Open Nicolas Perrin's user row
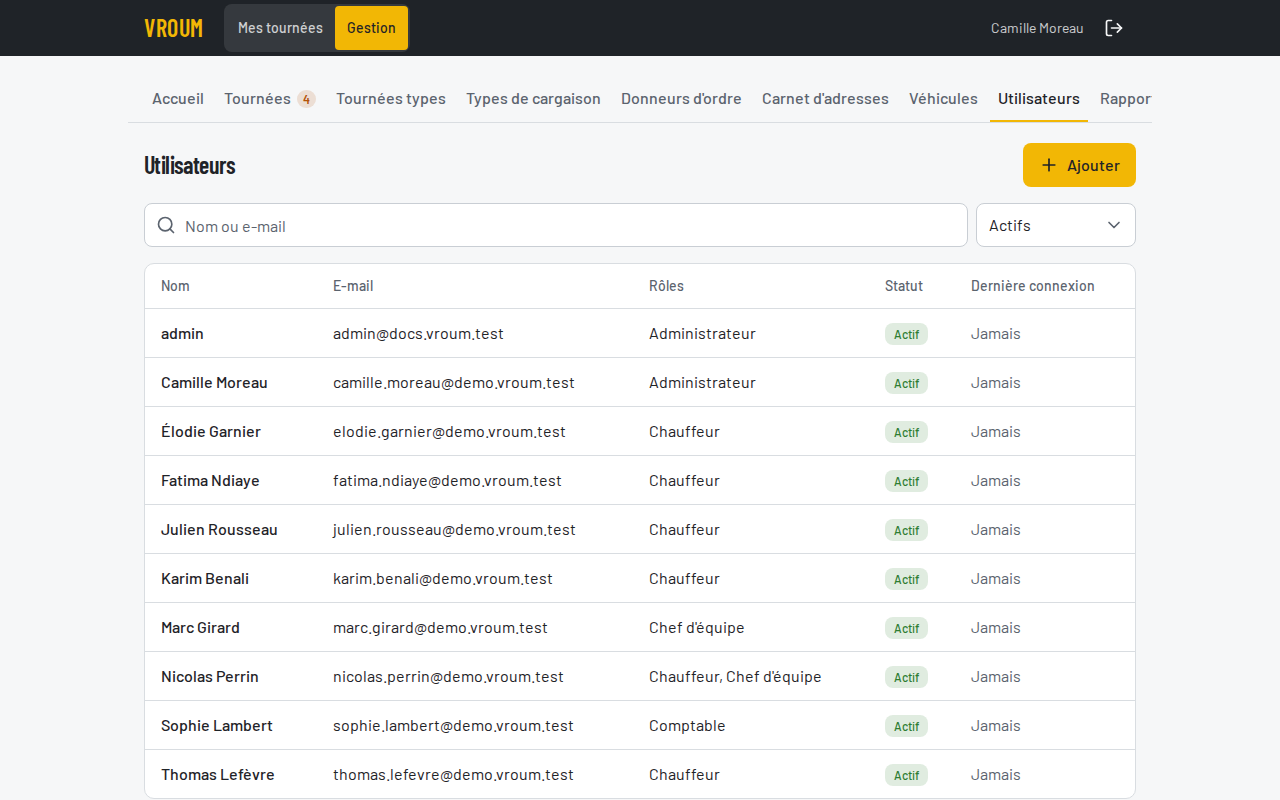 click(x=640, y=677)
